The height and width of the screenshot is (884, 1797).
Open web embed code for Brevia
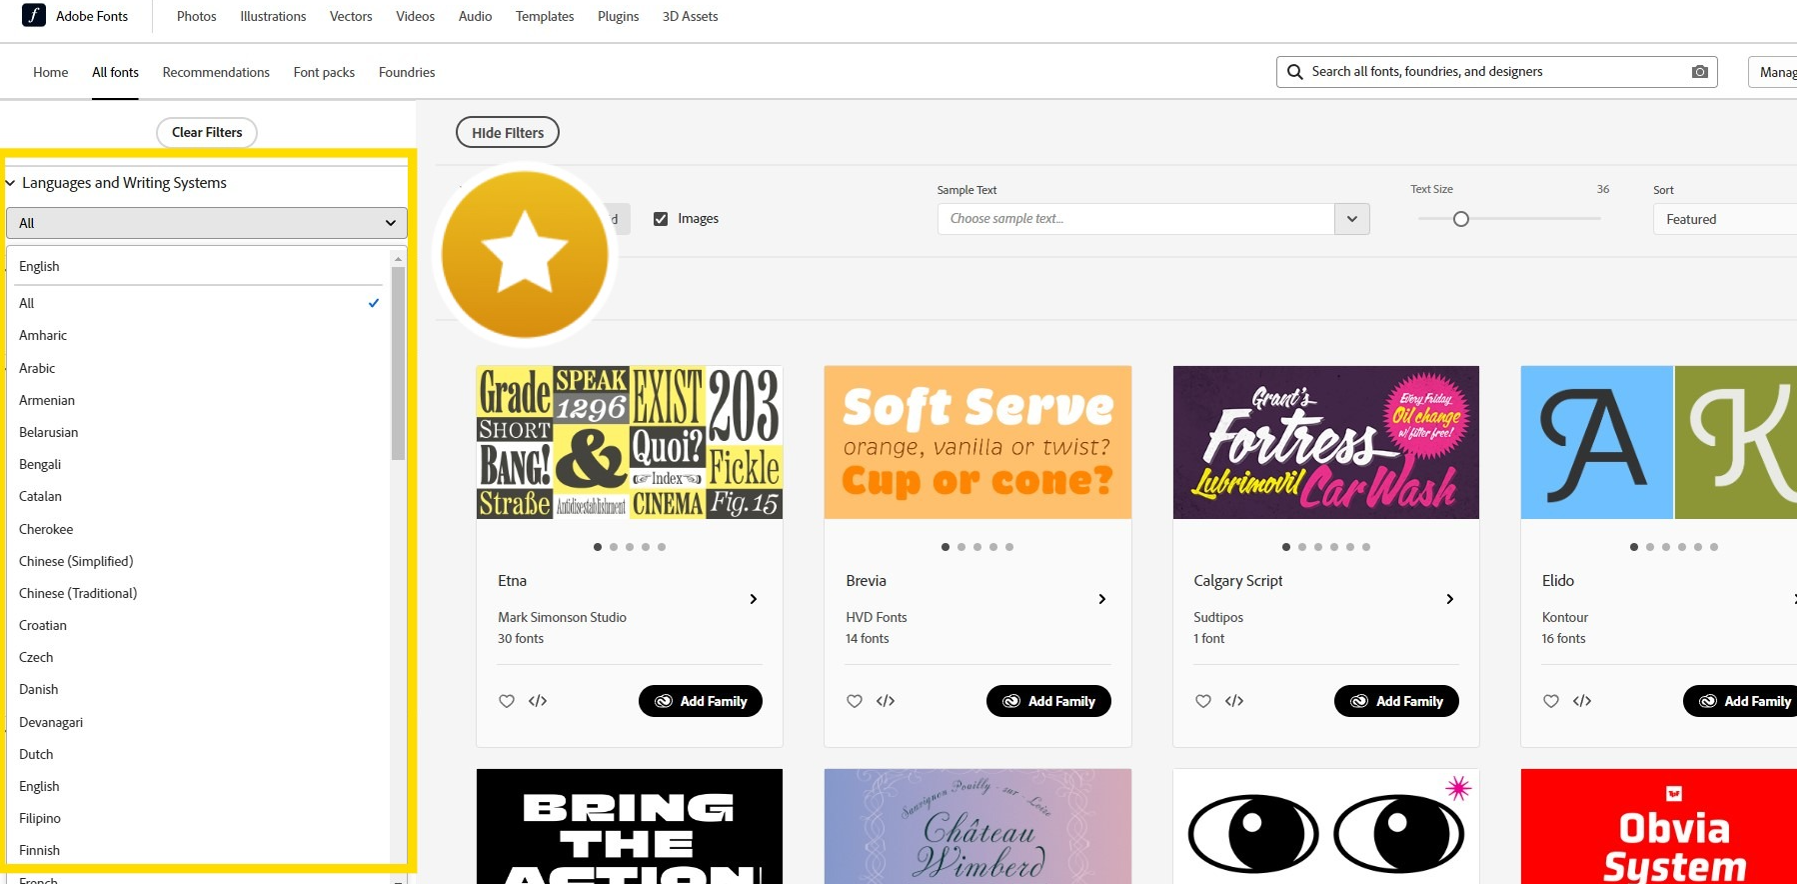(886, 701)
